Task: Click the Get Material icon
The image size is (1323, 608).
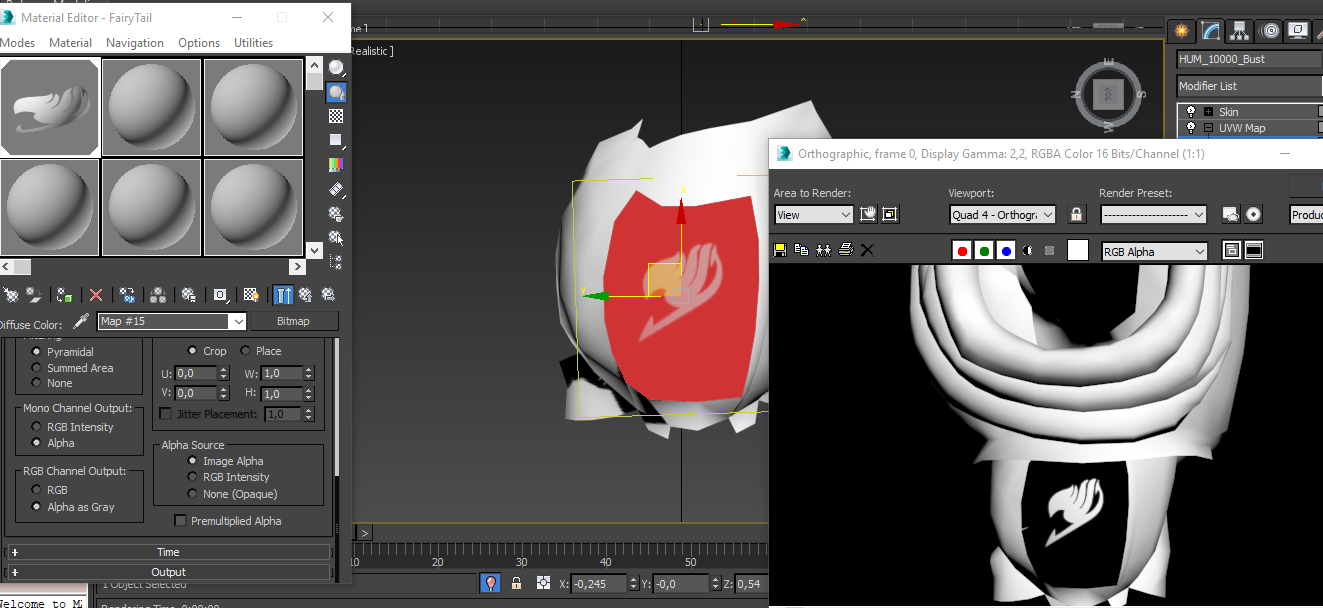Action: [x=11, y=295]
